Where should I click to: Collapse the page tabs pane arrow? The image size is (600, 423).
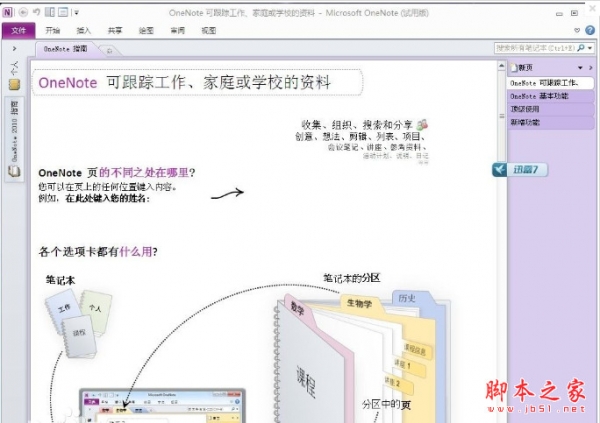tap(591, 68)
